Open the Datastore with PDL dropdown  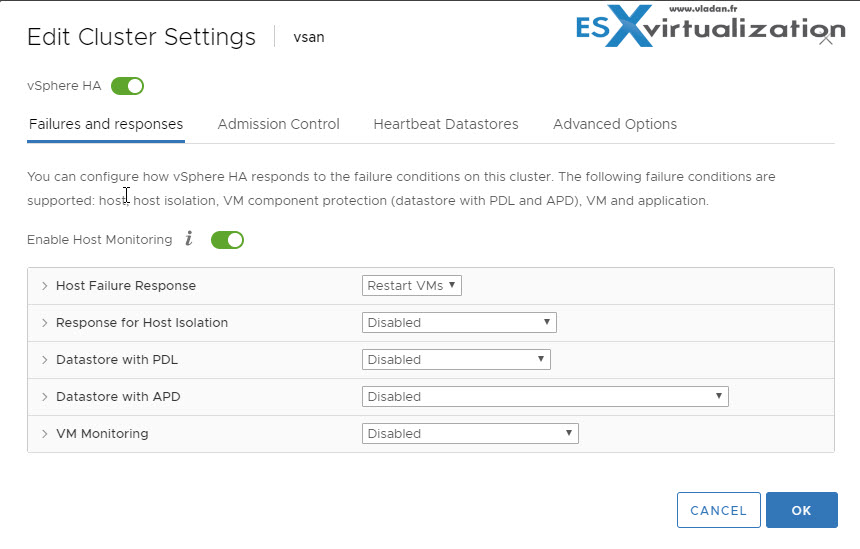456,360
